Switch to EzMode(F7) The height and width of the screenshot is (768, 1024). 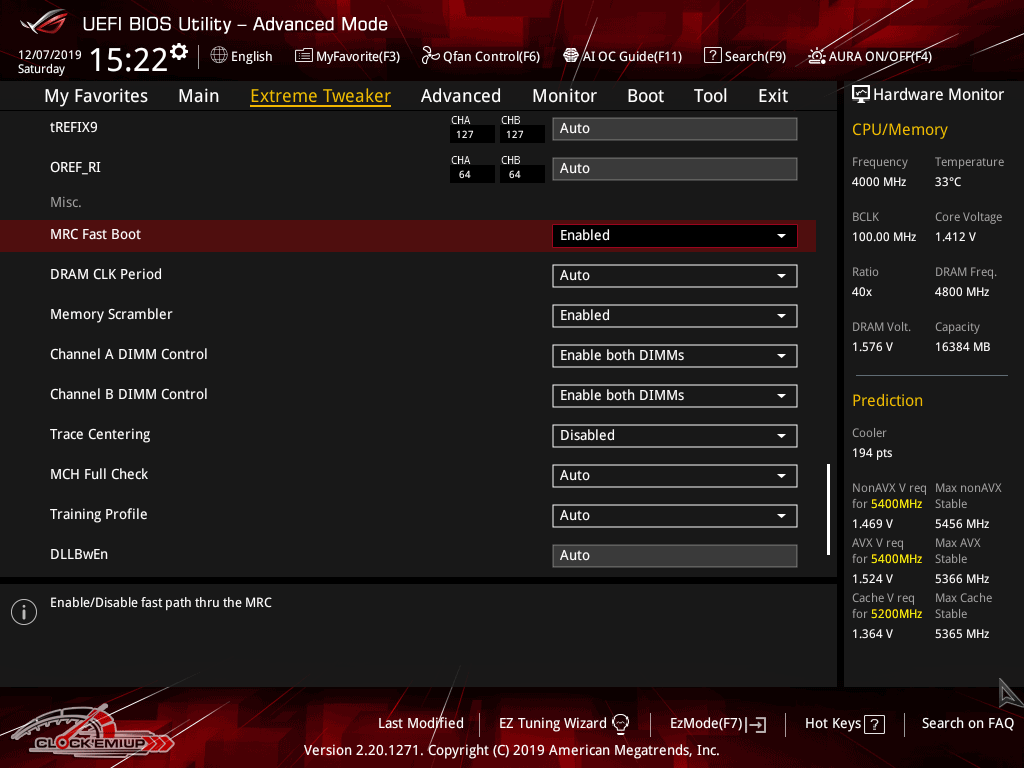coord(717,724)
